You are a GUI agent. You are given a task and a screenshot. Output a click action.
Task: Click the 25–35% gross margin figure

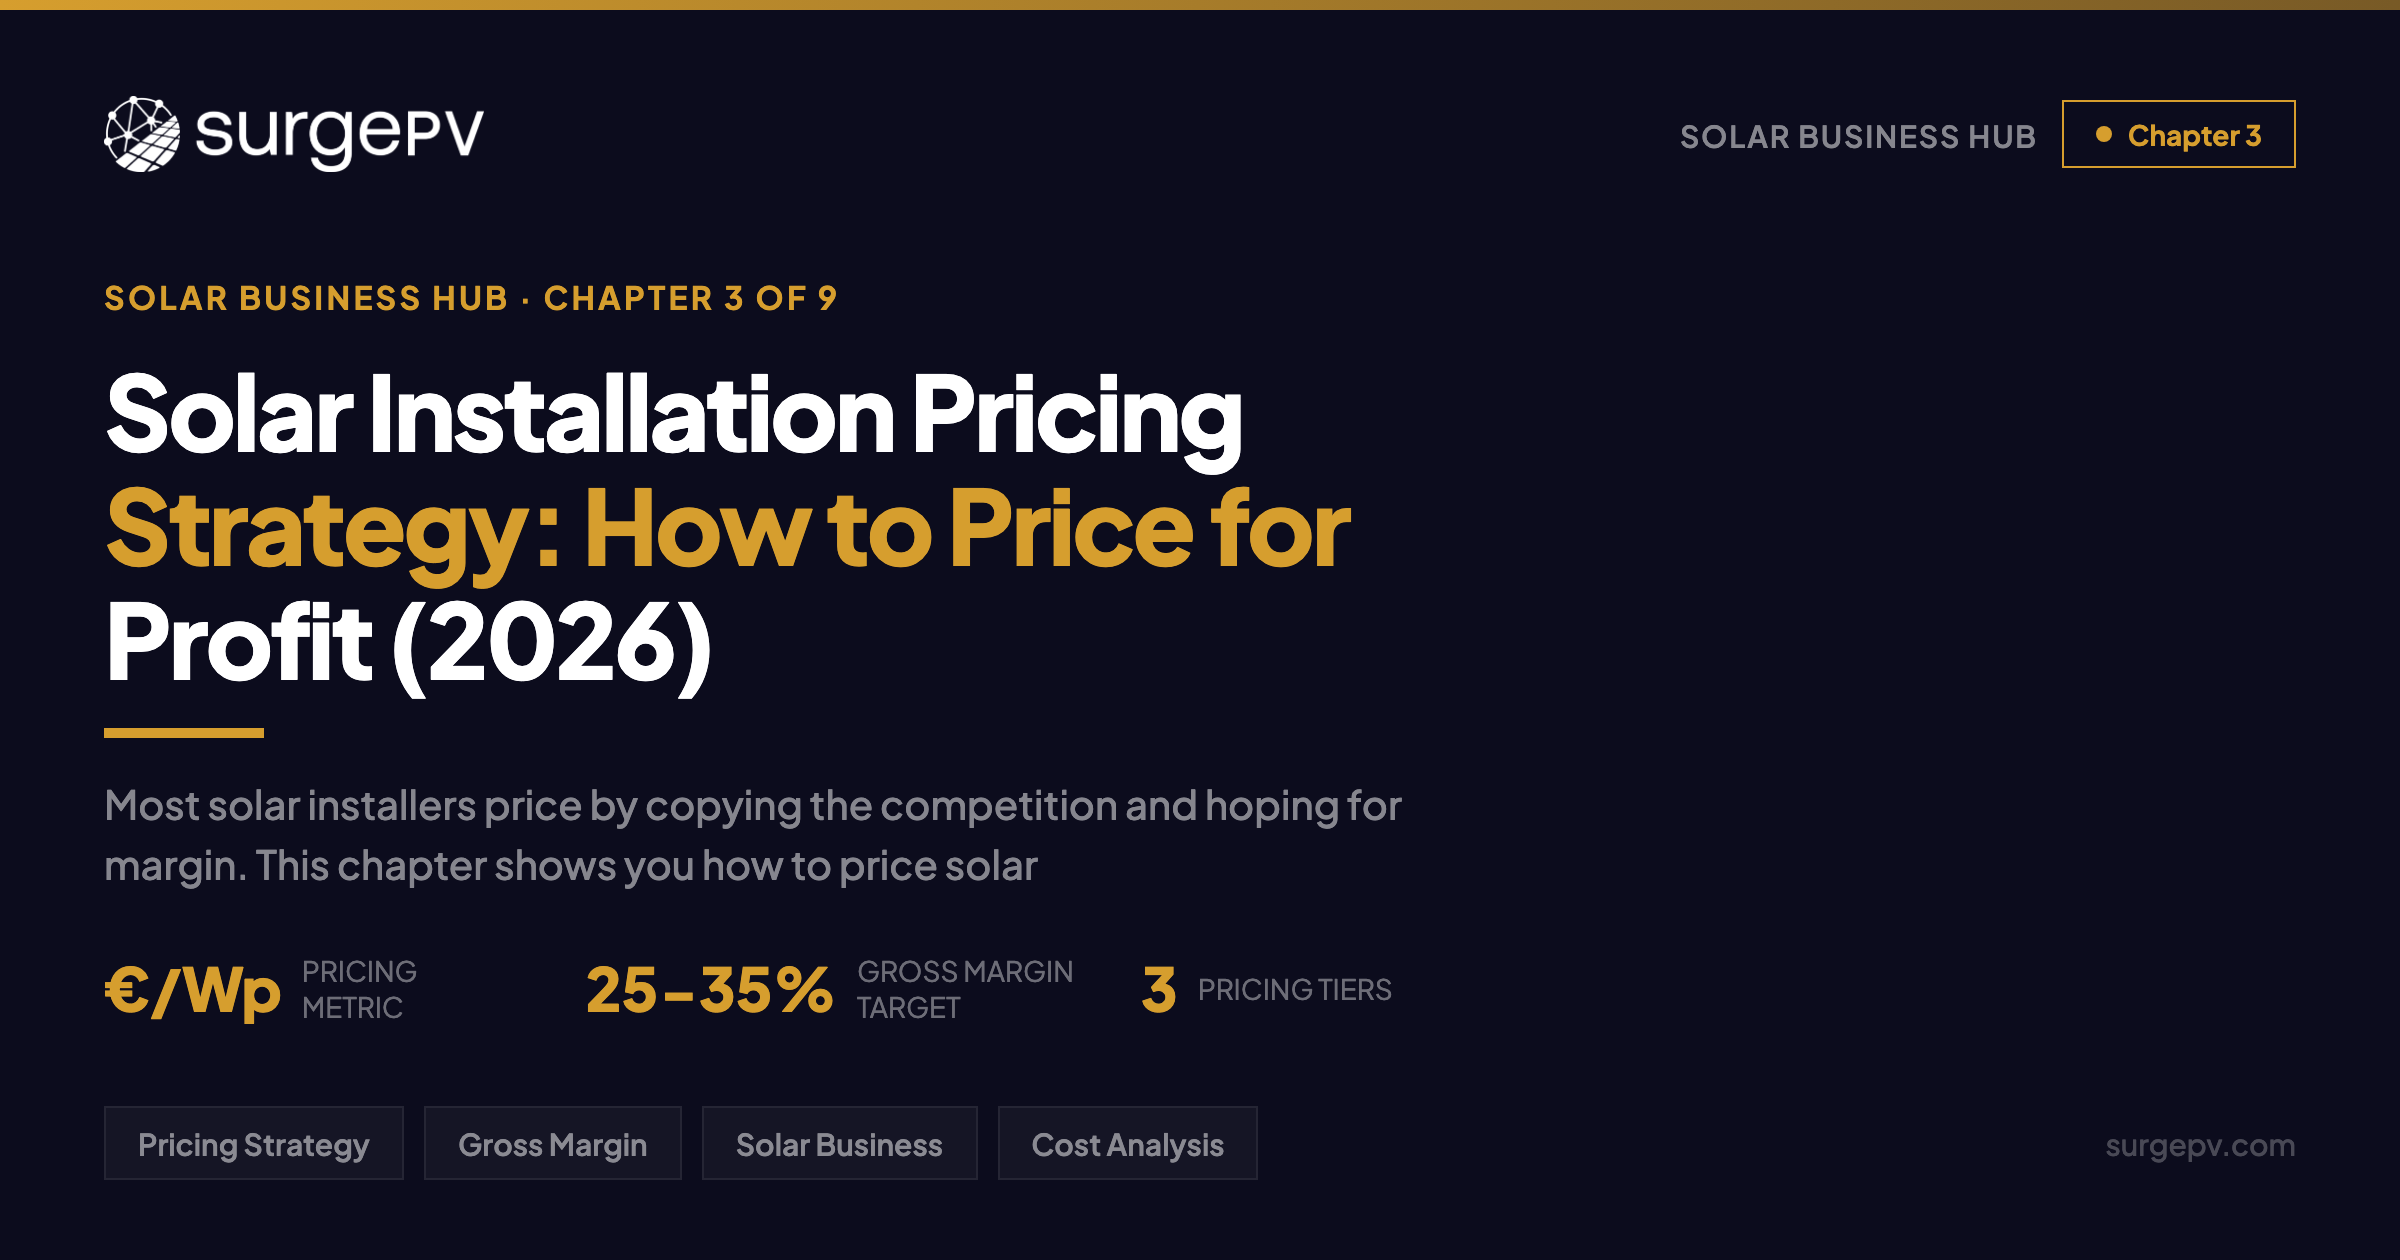pos(710,990)
